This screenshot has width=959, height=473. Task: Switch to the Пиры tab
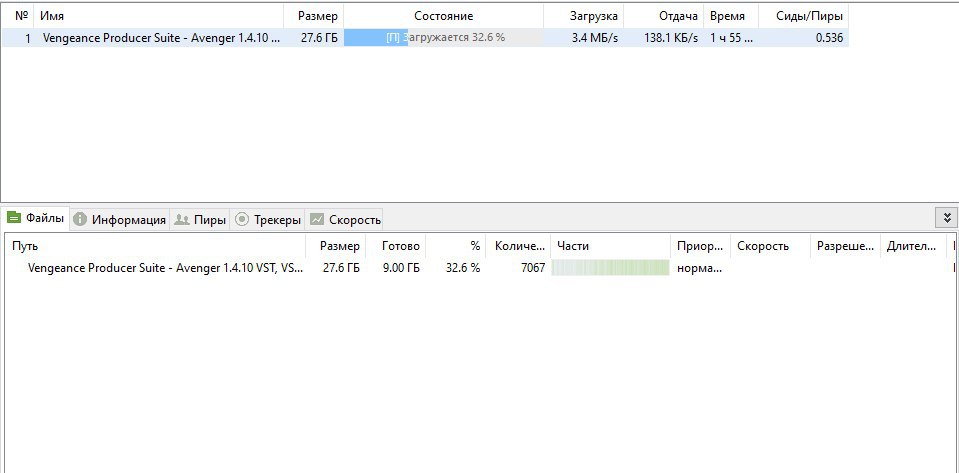point(199,220)
